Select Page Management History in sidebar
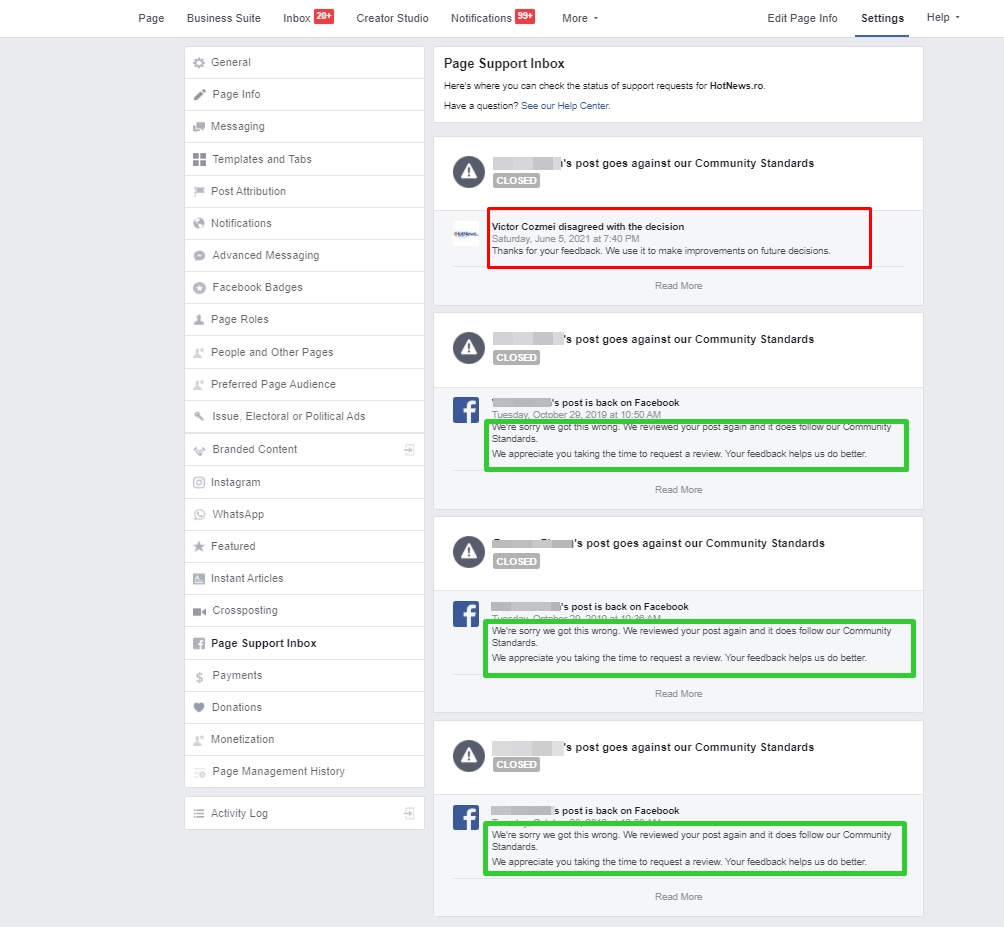Viewport: 1004px width, 927px height. (x=278, y=772)
